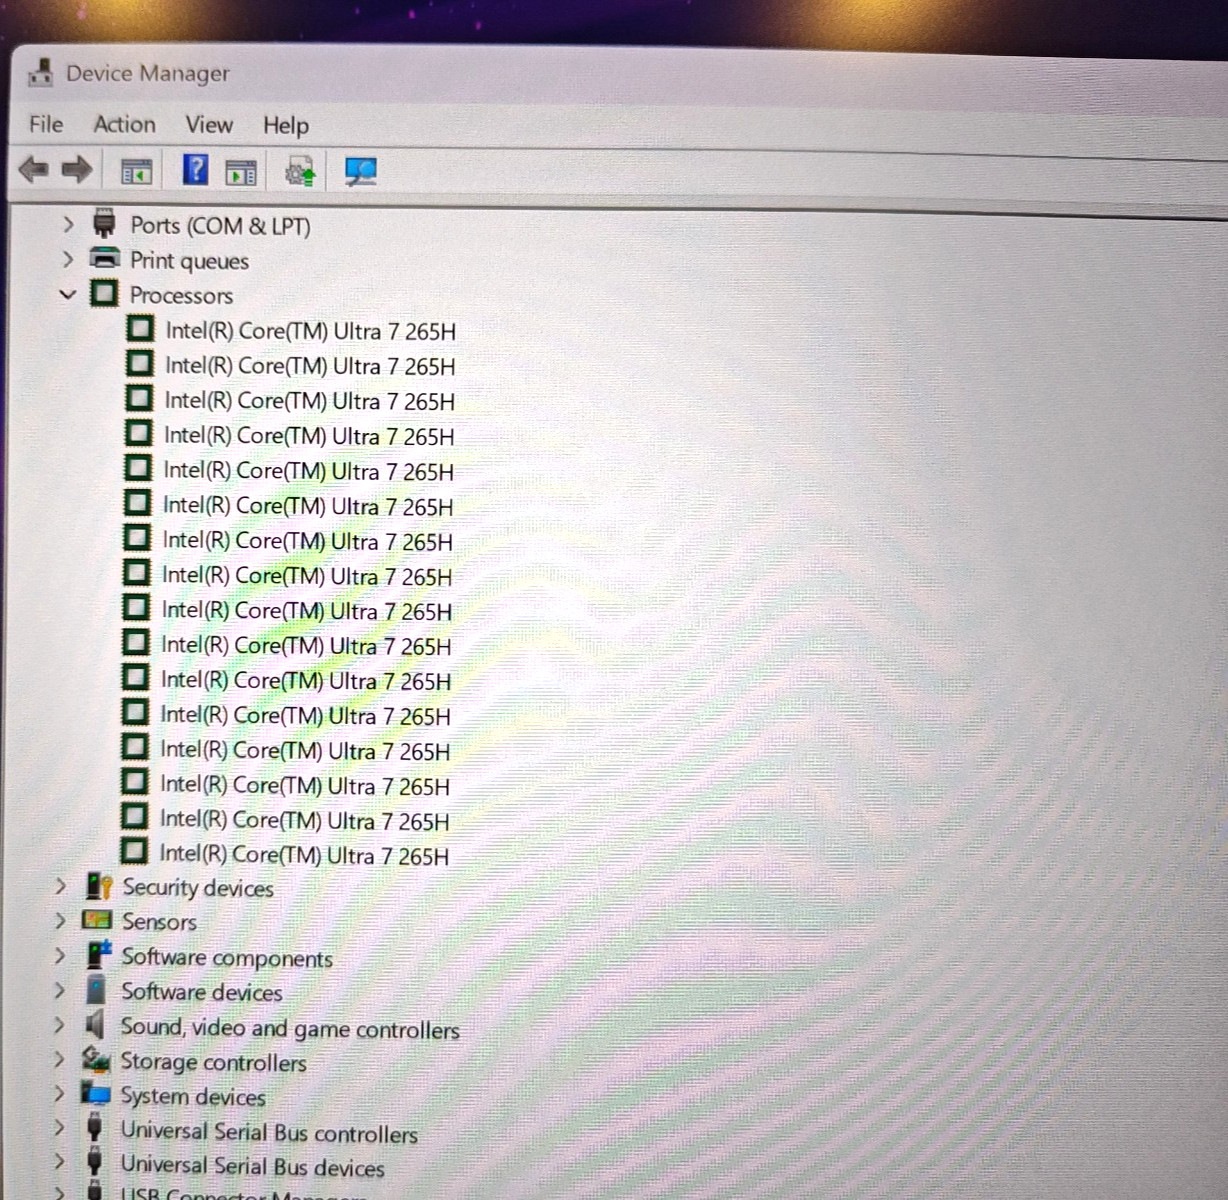Click the Device Manager title bar icon

tap(40, 72)
